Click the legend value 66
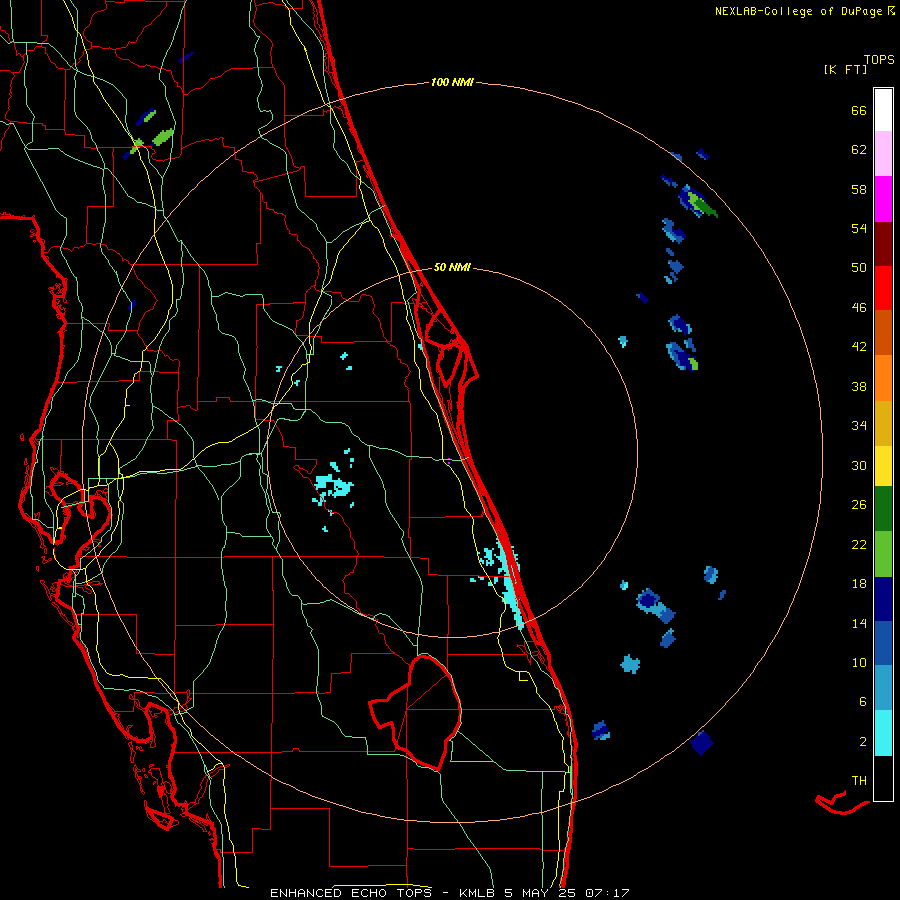This screenshot has height=900, width=900. pos(859,110)
